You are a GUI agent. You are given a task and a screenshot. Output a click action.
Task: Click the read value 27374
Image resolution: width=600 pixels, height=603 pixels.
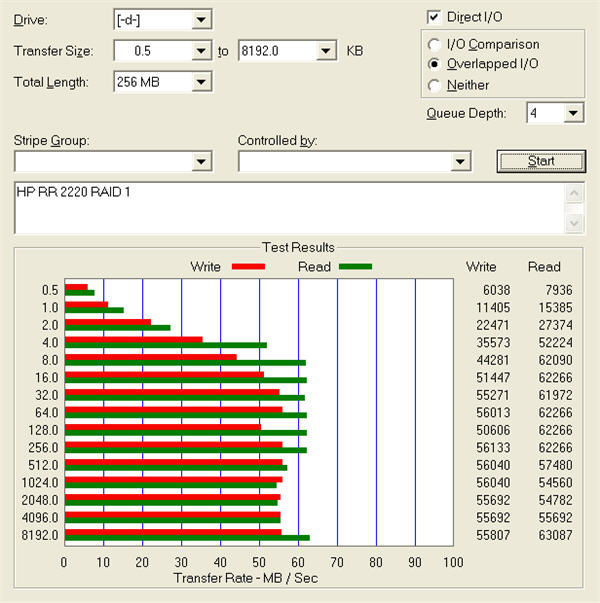(555, 325)
